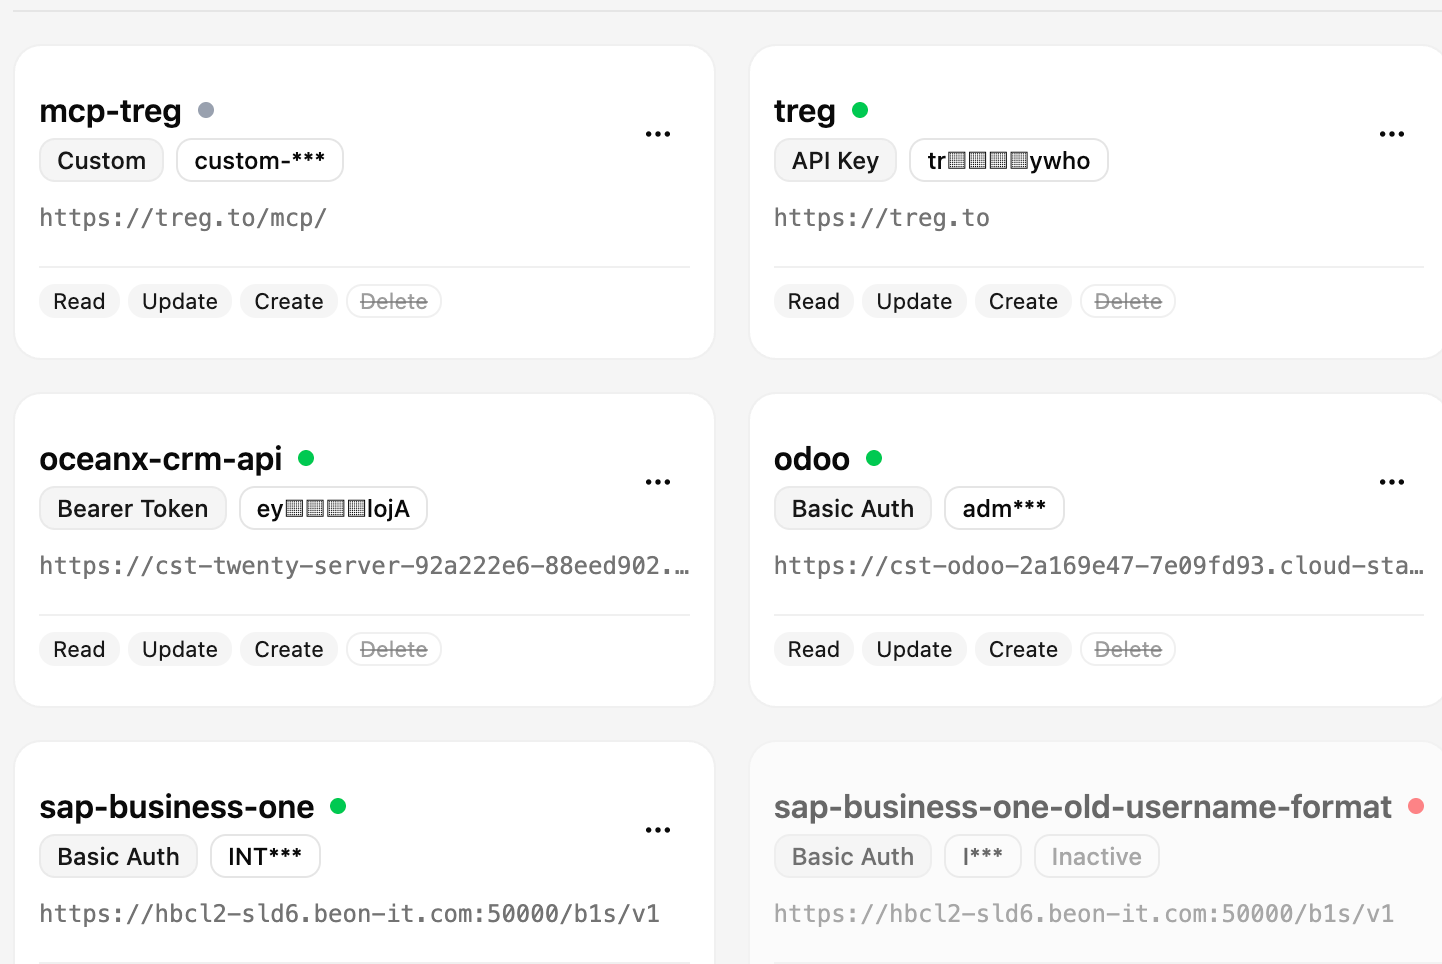
Task: Click the Basic Auth badge on sap-business-one-old-username-format
Action: pyautogui.click(x=853, y=856)
